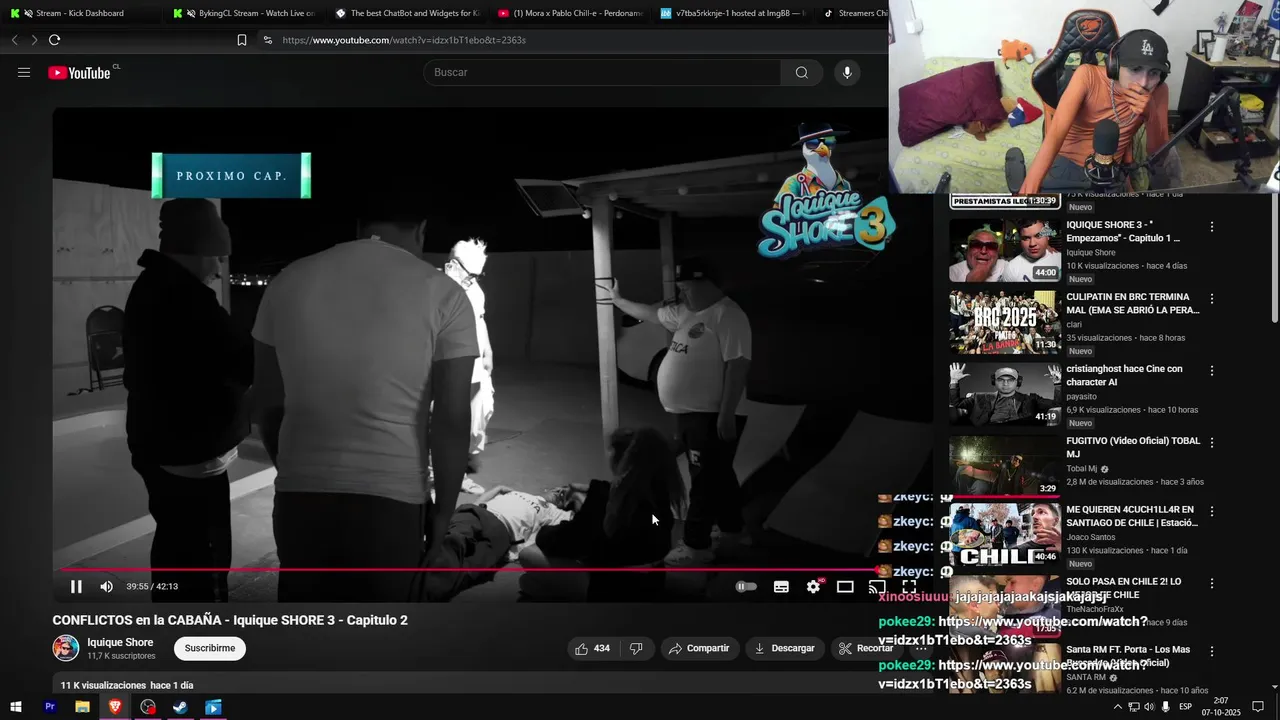Switch to The best ChatBot and Widgets tab
The width and height of the screenshot is (1280, 720).
click(x=406, y=13)
